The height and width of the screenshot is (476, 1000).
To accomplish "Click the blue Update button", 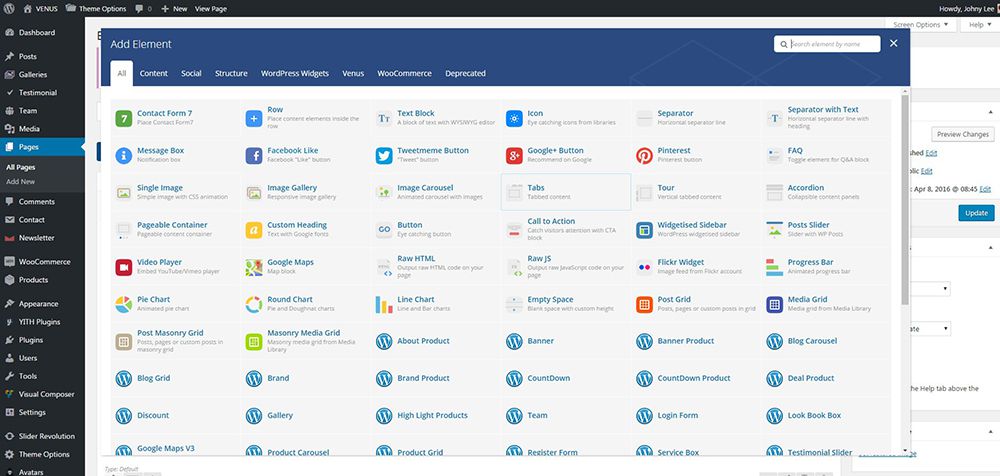I will pos(976,213).
